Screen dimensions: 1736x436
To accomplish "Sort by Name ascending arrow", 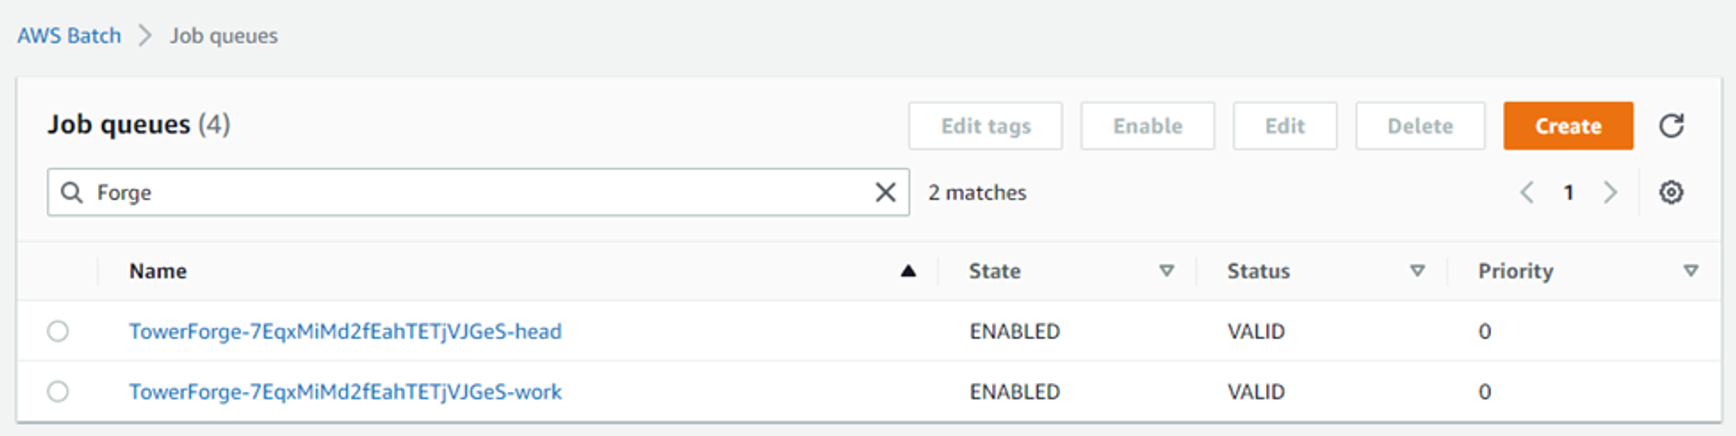I will pos(908,271).
